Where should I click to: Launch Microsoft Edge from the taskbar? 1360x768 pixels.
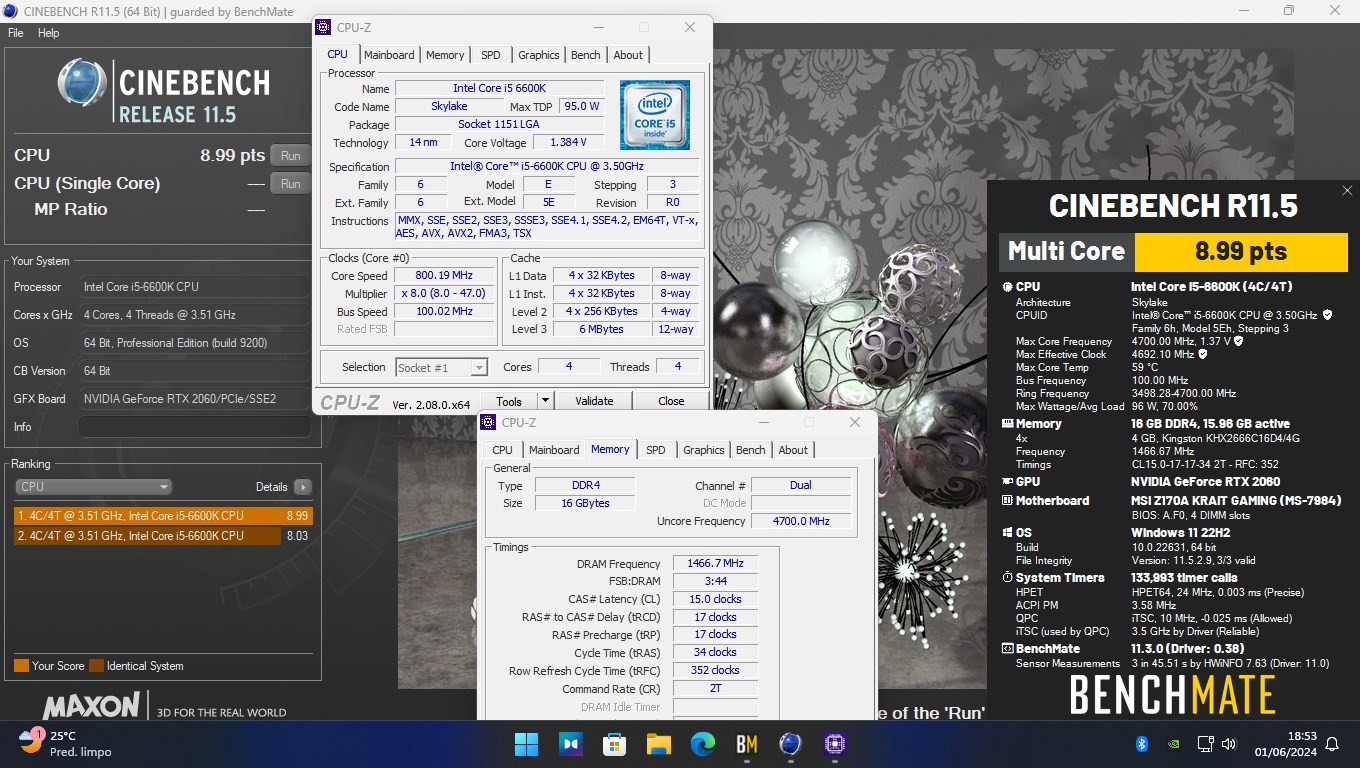(x=703, y=744)
